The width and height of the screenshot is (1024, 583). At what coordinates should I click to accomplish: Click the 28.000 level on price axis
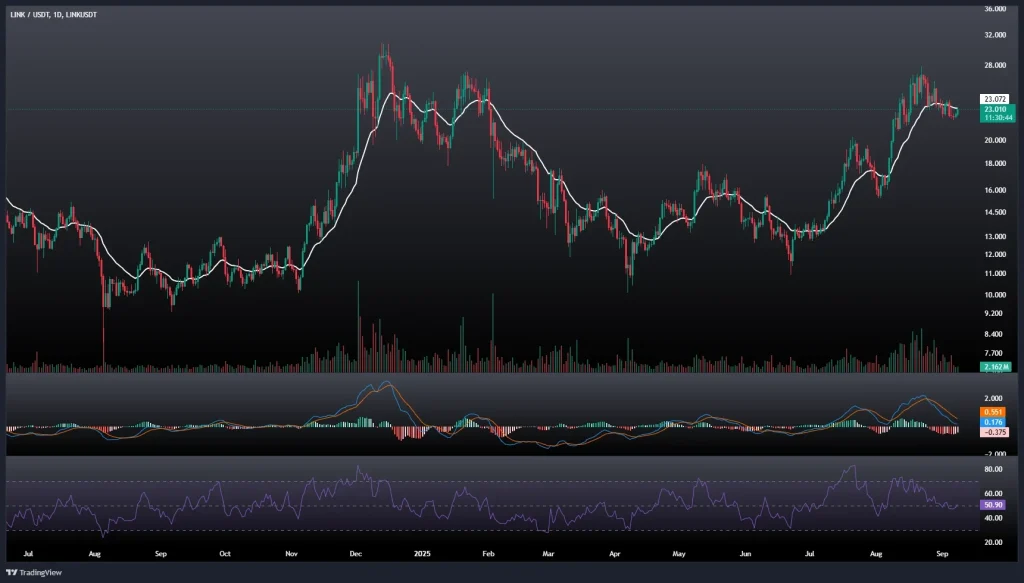(x=994, y=66)
